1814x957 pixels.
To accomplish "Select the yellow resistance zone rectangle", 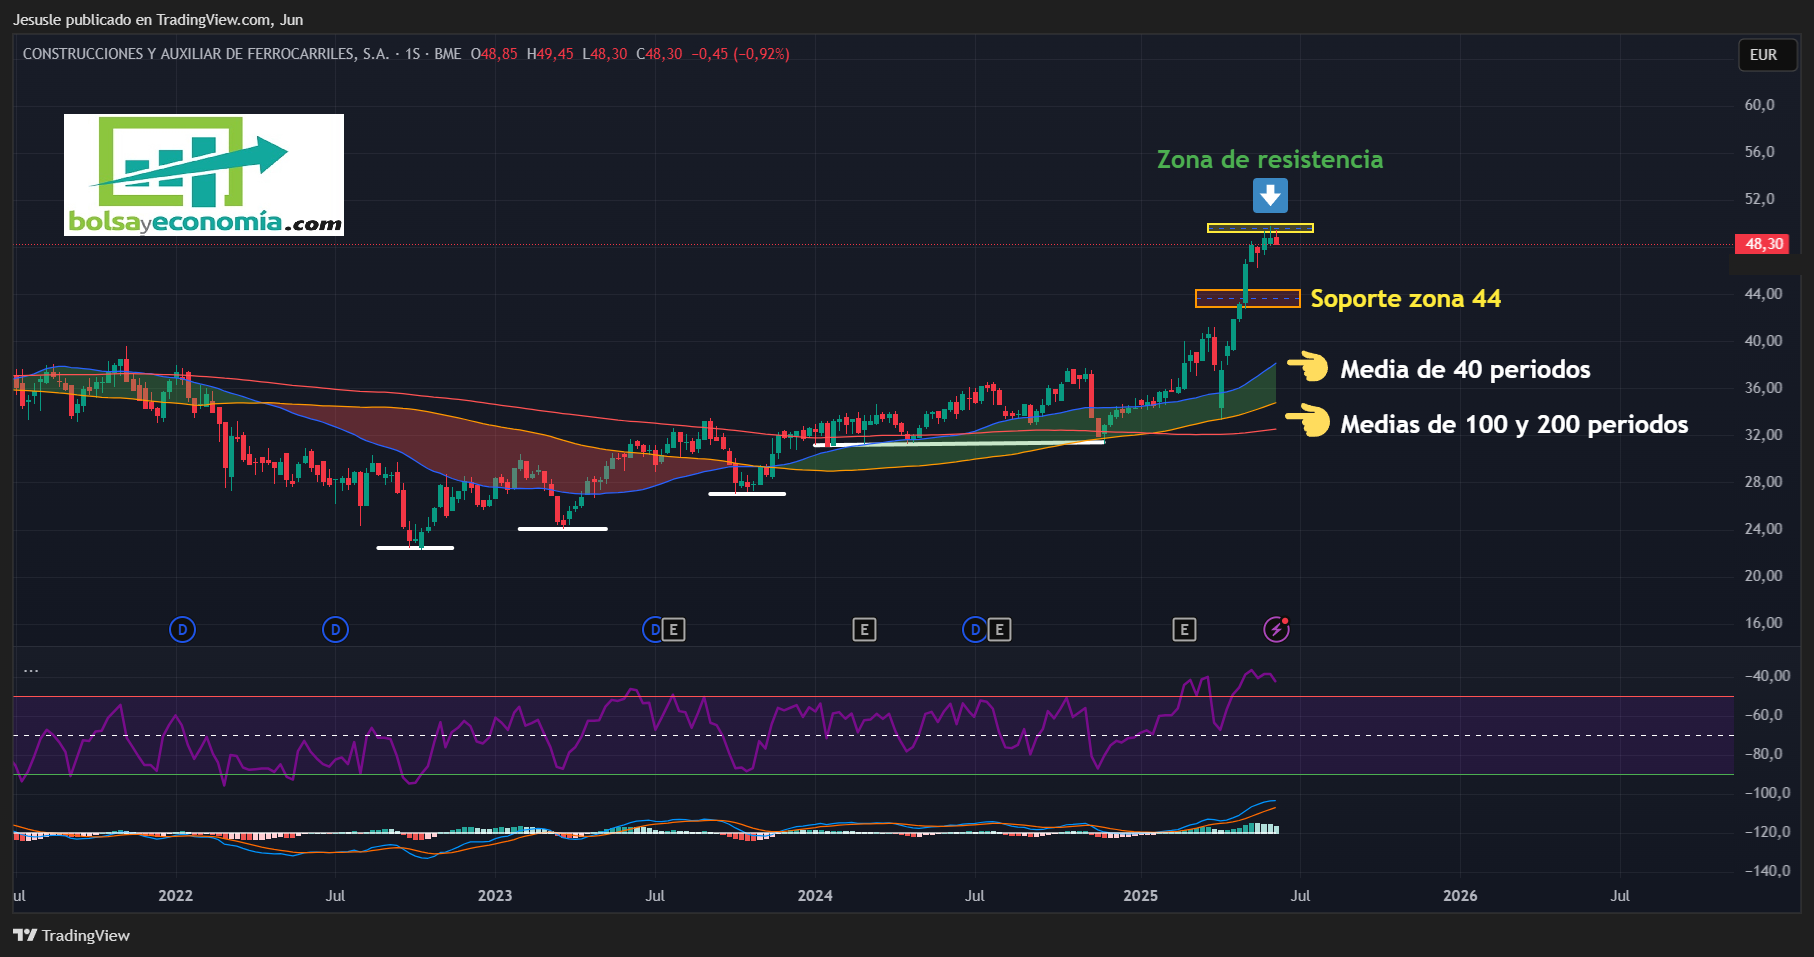I will tap(1260, 228).
